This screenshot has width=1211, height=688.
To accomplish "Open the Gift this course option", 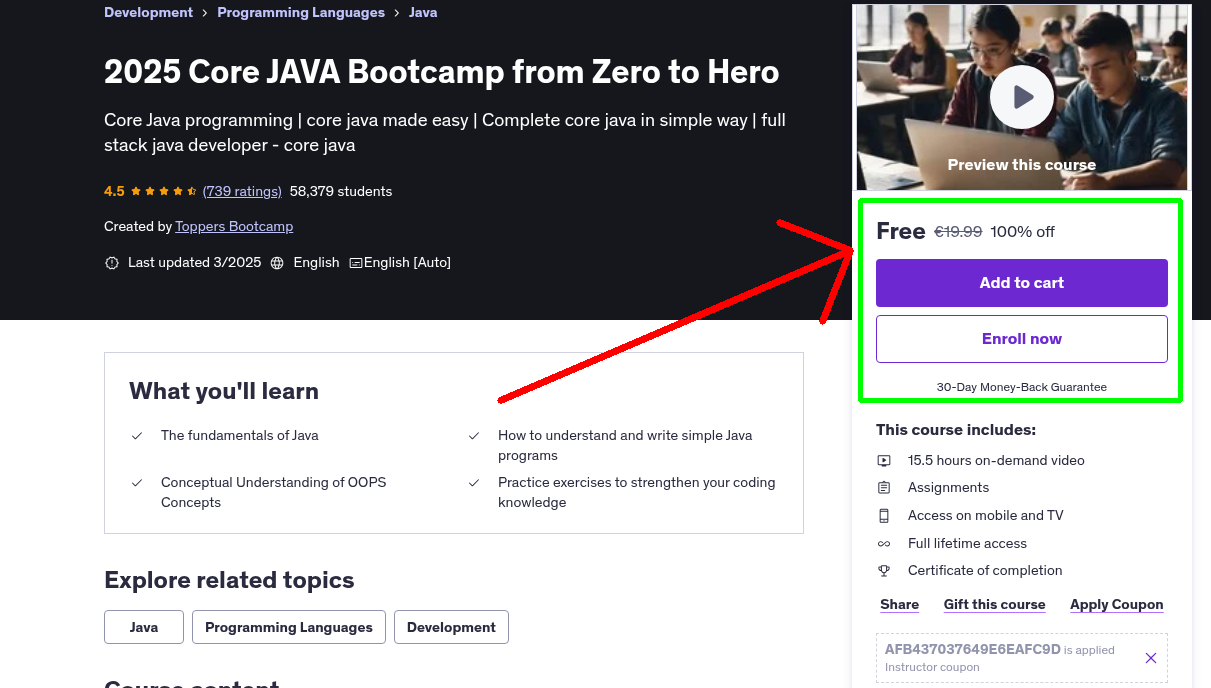I will 994,604.
